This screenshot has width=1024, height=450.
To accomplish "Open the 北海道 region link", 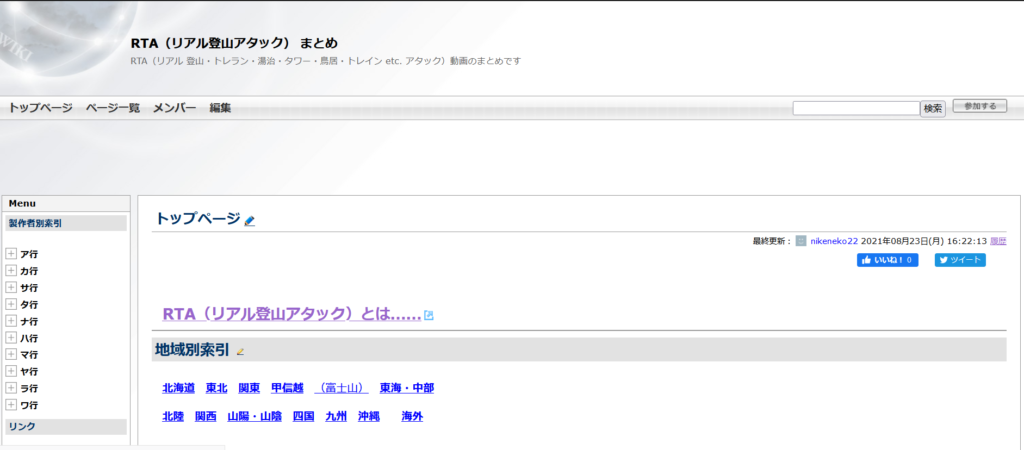I will 178,389.
